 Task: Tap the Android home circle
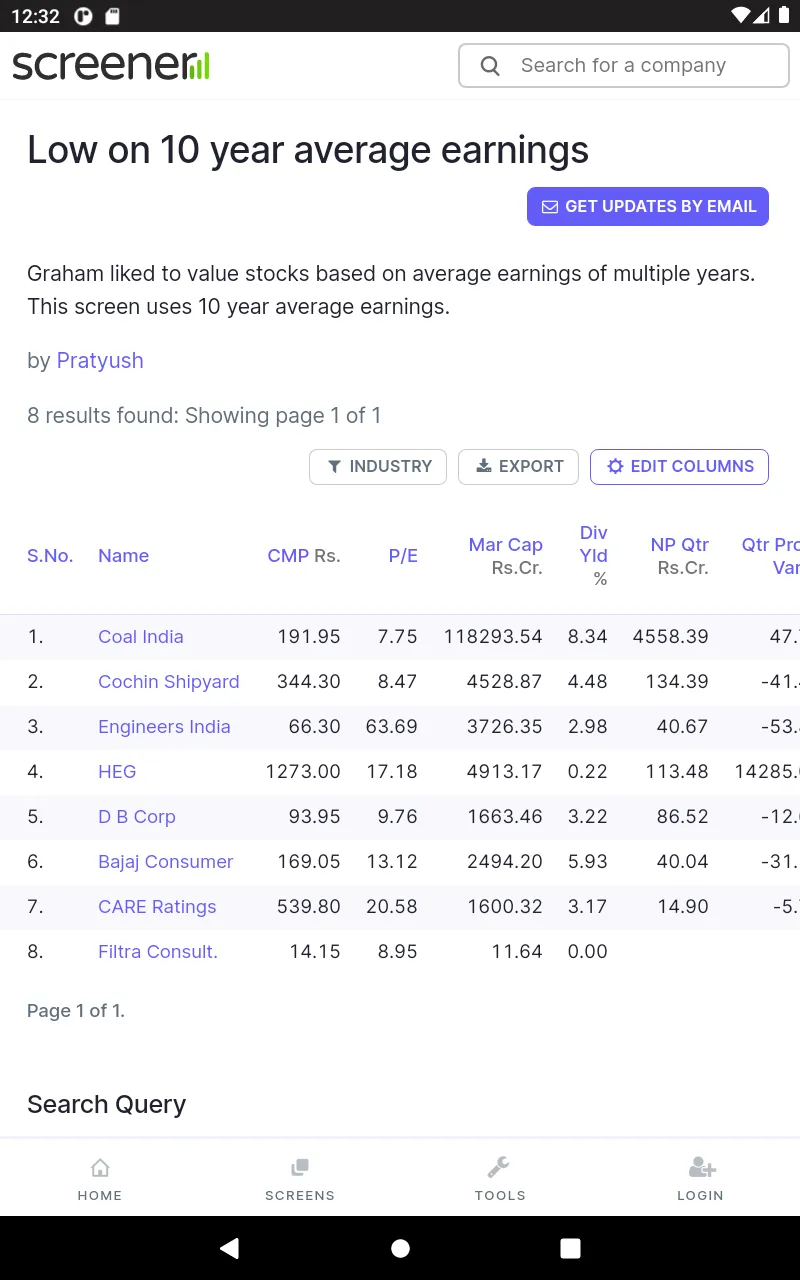400,1248
